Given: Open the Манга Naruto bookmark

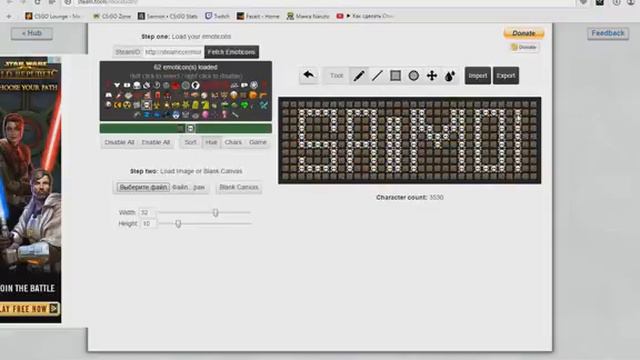Looking at the screenshot, I should coord(308,16).
